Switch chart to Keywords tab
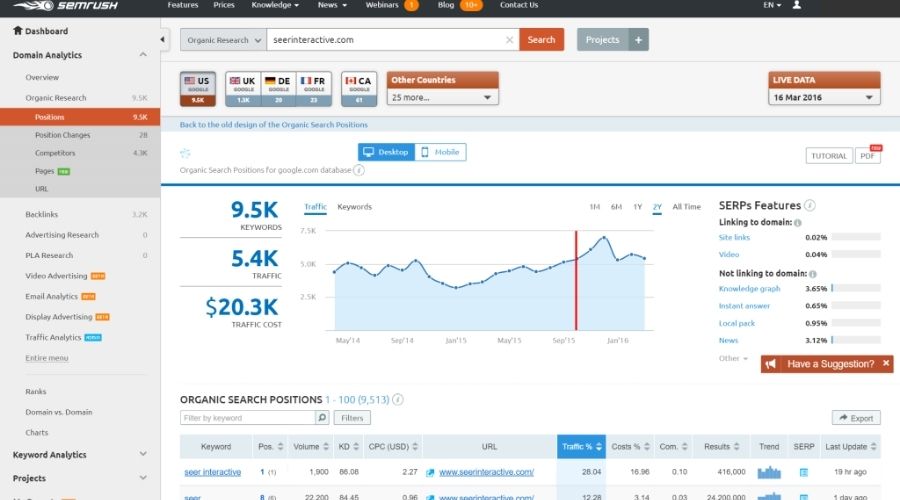Image resolution: width=900 pixels, height=500 pixels. pos(354,207)
